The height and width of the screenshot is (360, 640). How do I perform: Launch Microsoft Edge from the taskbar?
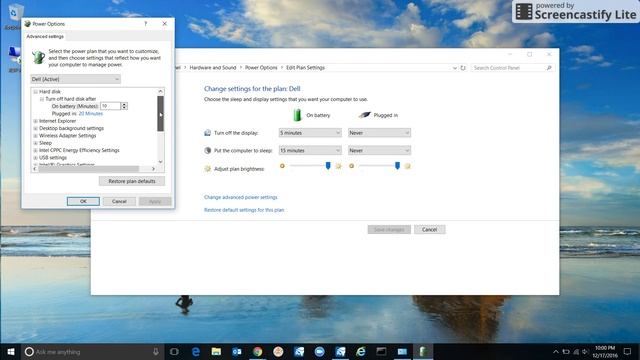coord(196,351)
